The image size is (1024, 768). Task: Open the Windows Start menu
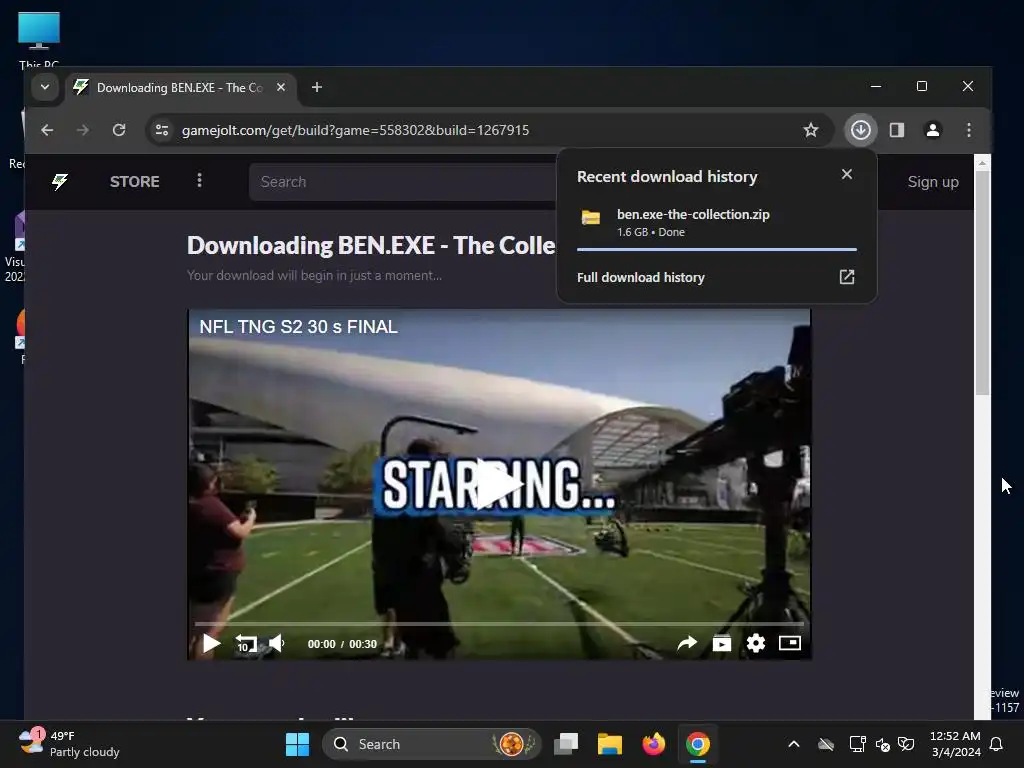click(x=297, y=744)
